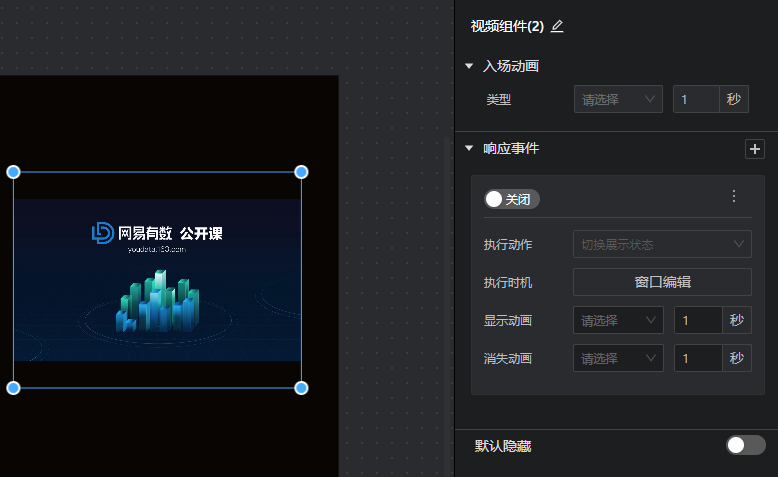Click the NetEase Youshu logo in the video

coord(103,233)
